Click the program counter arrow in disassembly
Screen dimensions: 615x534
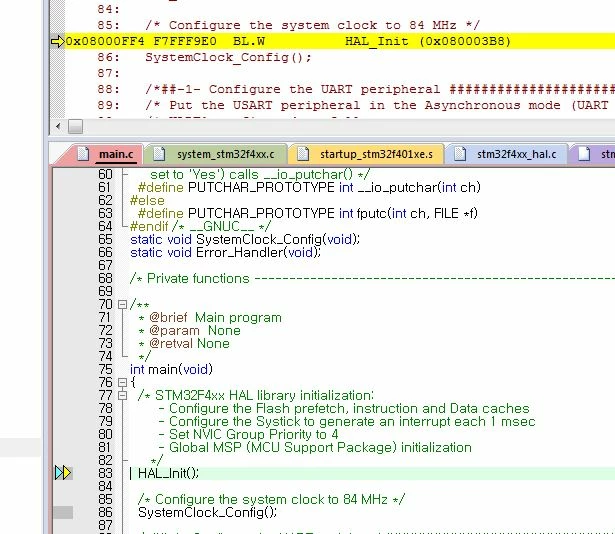58,41
